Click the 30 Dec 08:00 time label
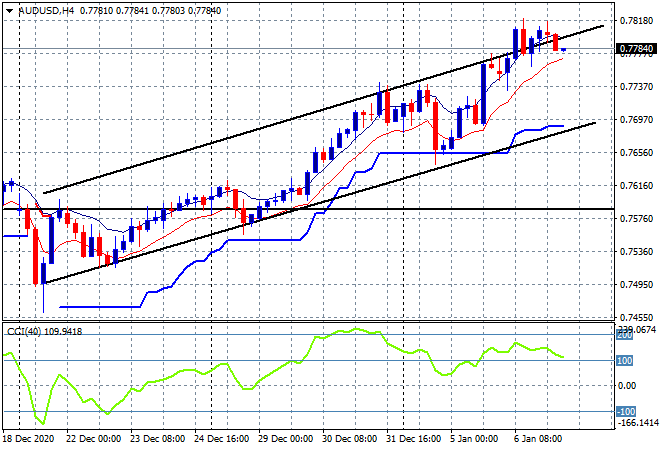This screenshot has width=660, height=450. (x=349, y=439)
